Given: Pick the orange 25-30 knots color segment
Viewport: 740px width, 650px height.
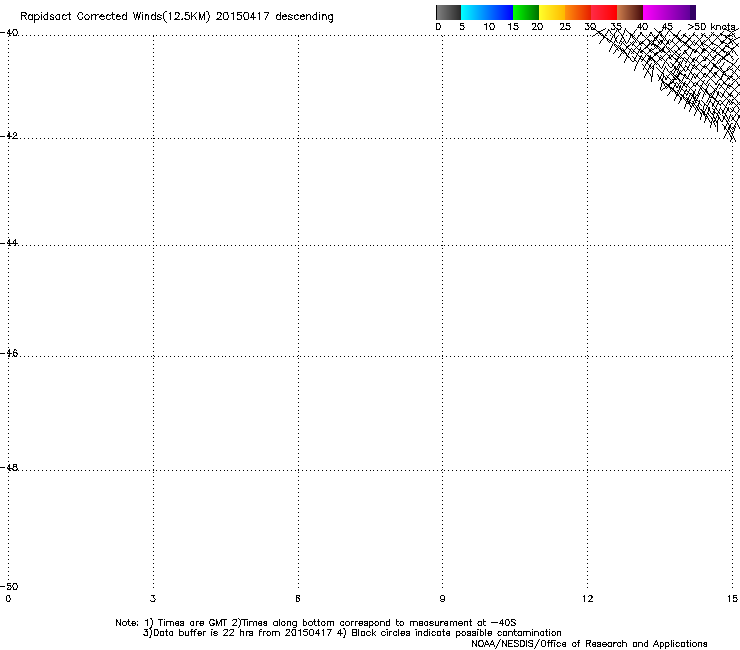Looking at the screenshot, I should pyautogui.click(x=578, y=12).
